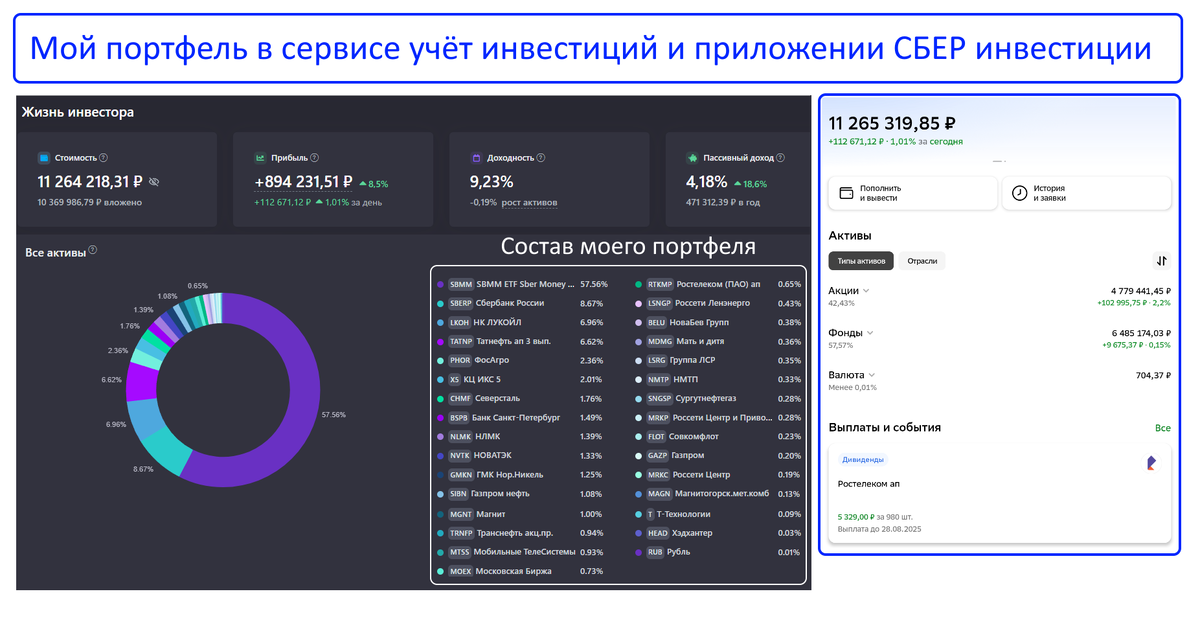1200x620 pixels.
Task: Click the MOEX ticker badge
Action: tap(460, 571)
